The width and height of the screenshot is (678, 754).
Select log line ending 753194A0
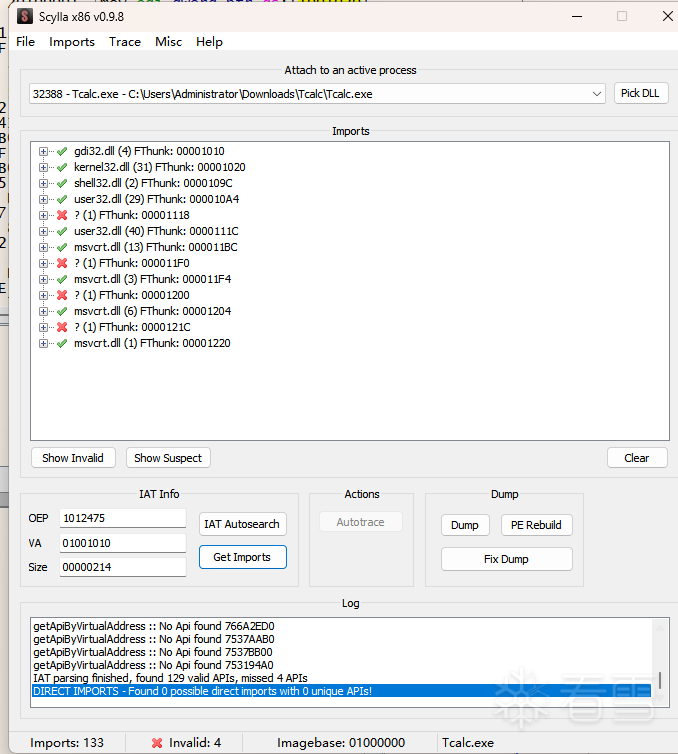153,665
